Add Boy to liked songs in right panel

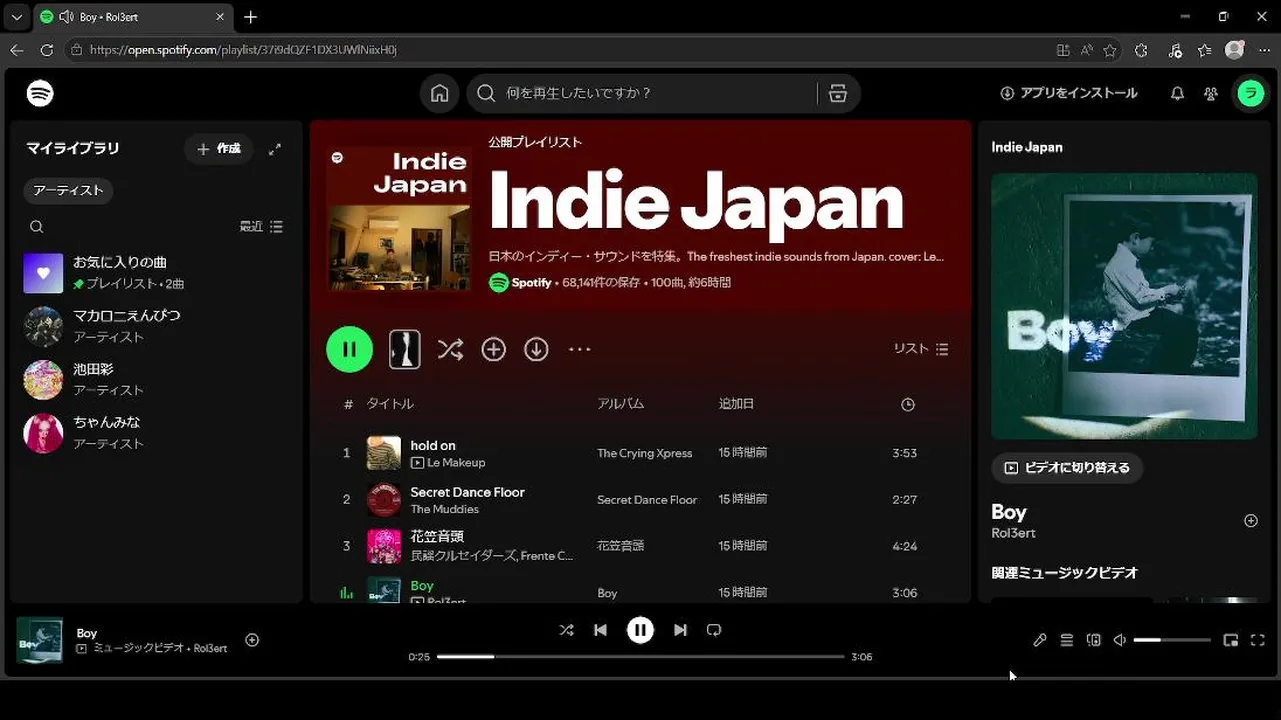(1250, 521)
